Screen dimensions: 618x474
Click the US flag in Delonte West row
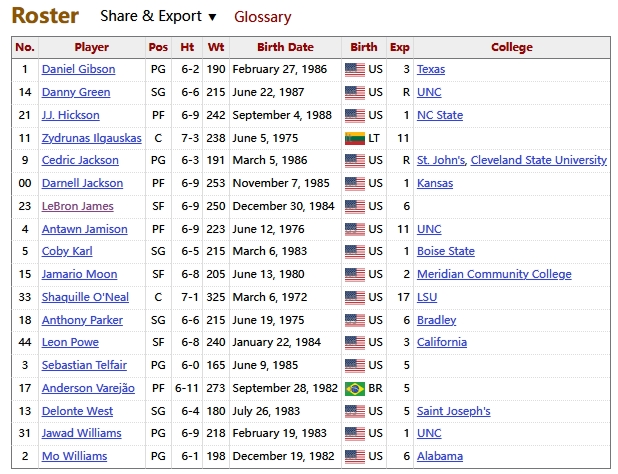354,411
